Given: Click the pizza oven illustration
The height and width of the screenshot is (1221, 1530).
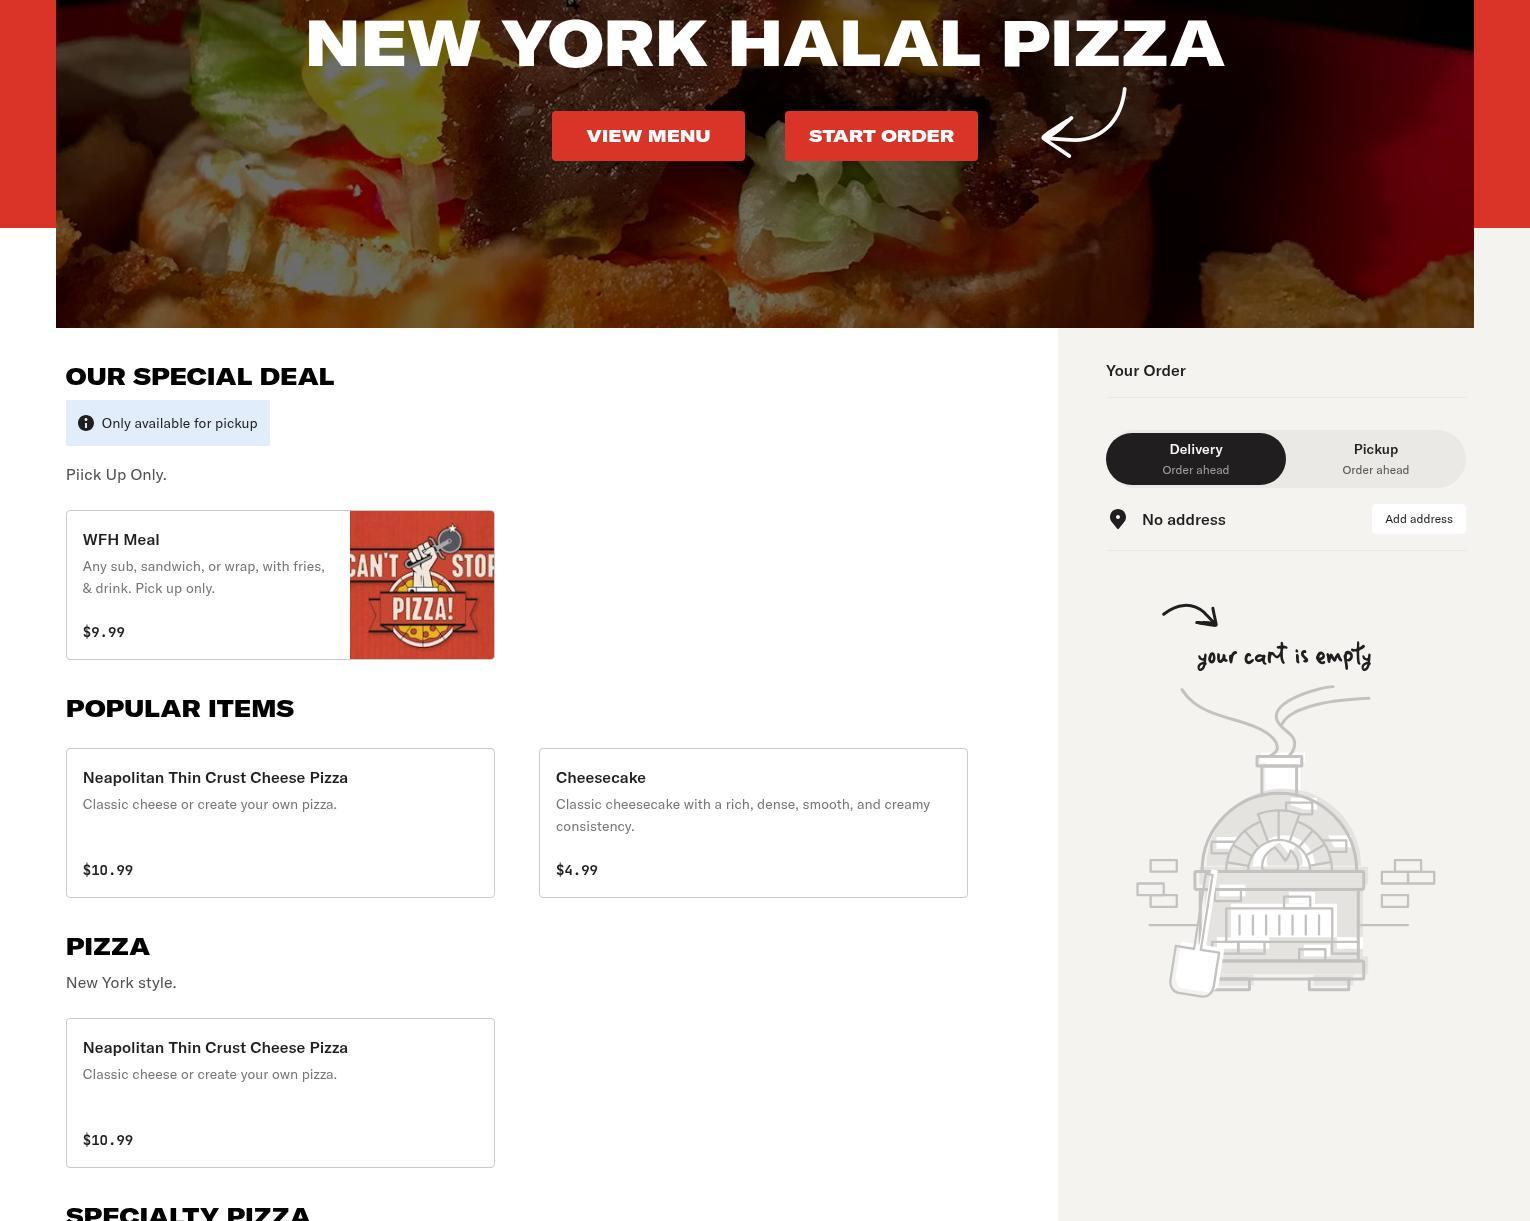Looking at the screenshot, I should (x=1285, y=841).
